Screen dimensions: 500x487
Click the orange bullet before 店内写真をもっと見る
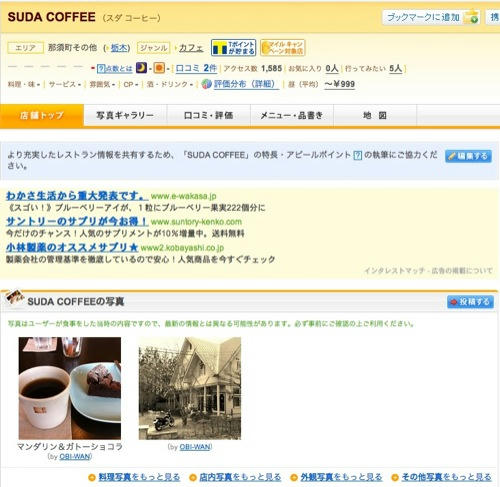click(x=193, y=478)
